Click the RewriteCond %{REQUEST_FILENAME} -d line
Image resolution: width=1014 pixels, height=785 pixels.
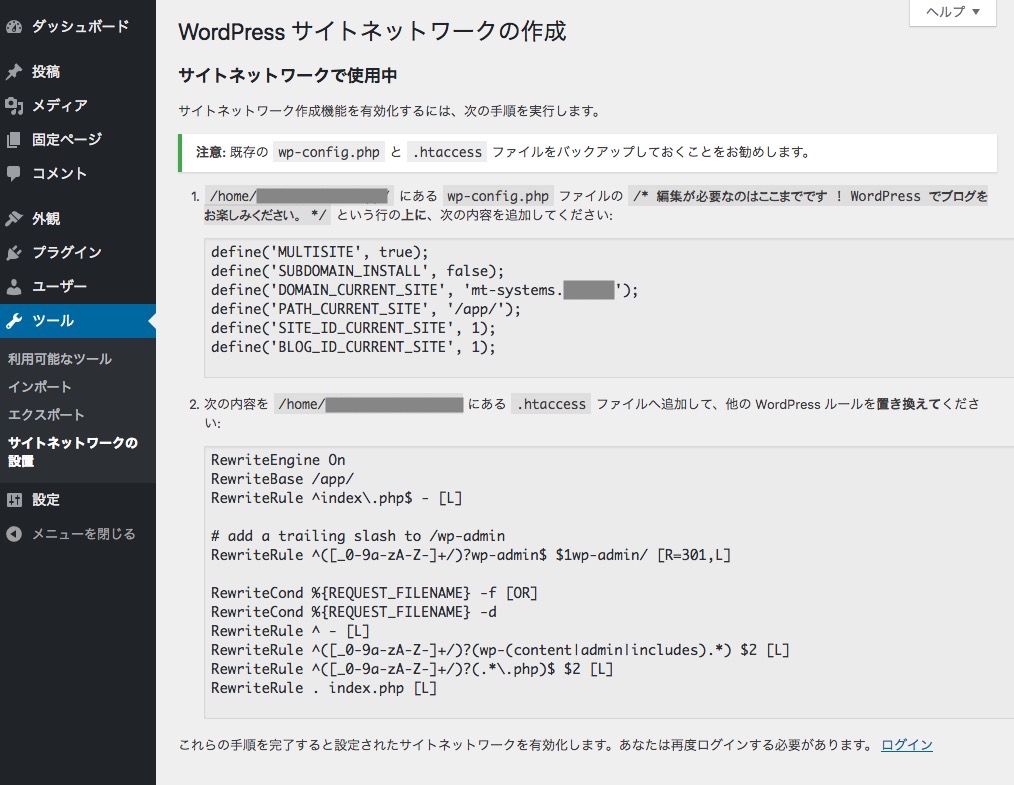(x=354, y=612)
